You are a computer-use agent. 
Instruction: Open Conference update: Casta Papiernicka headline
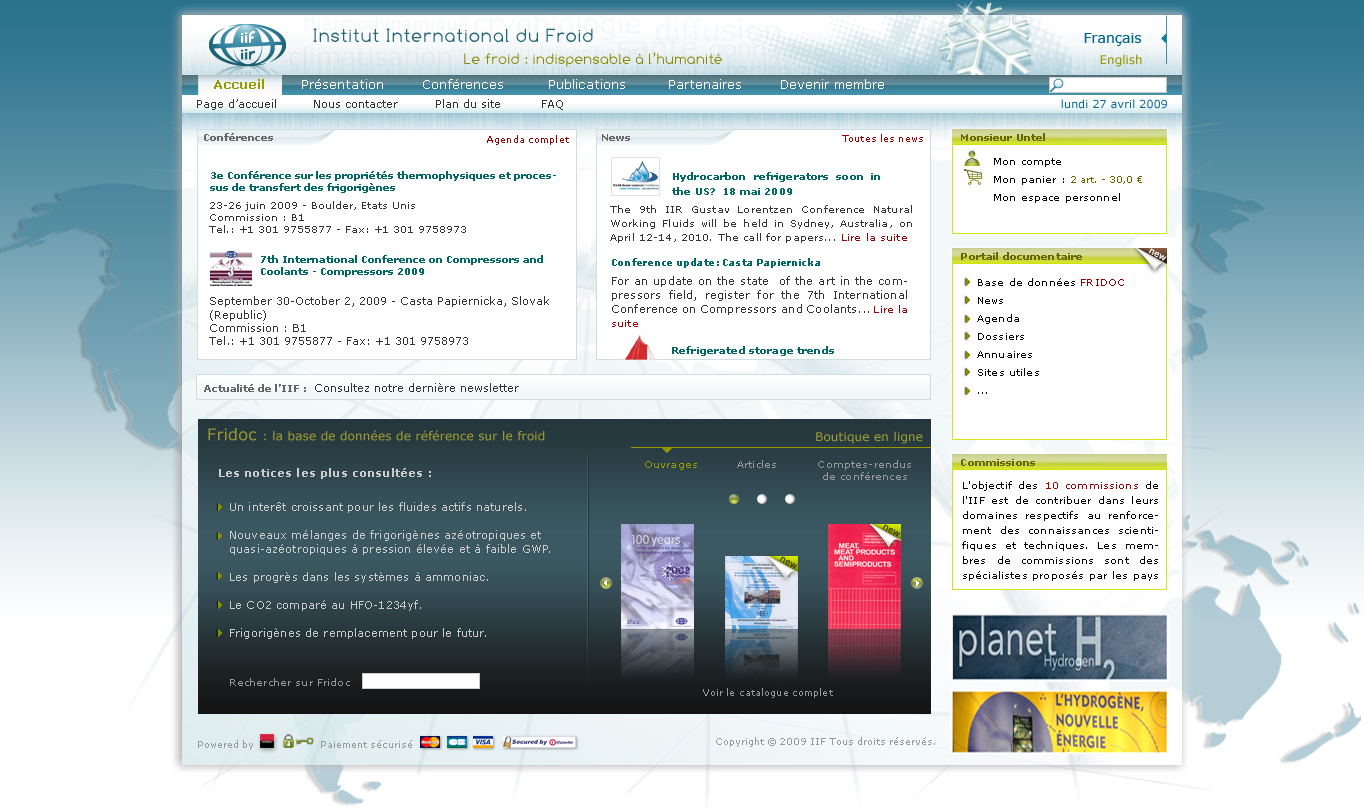click(x=716, y=263)
